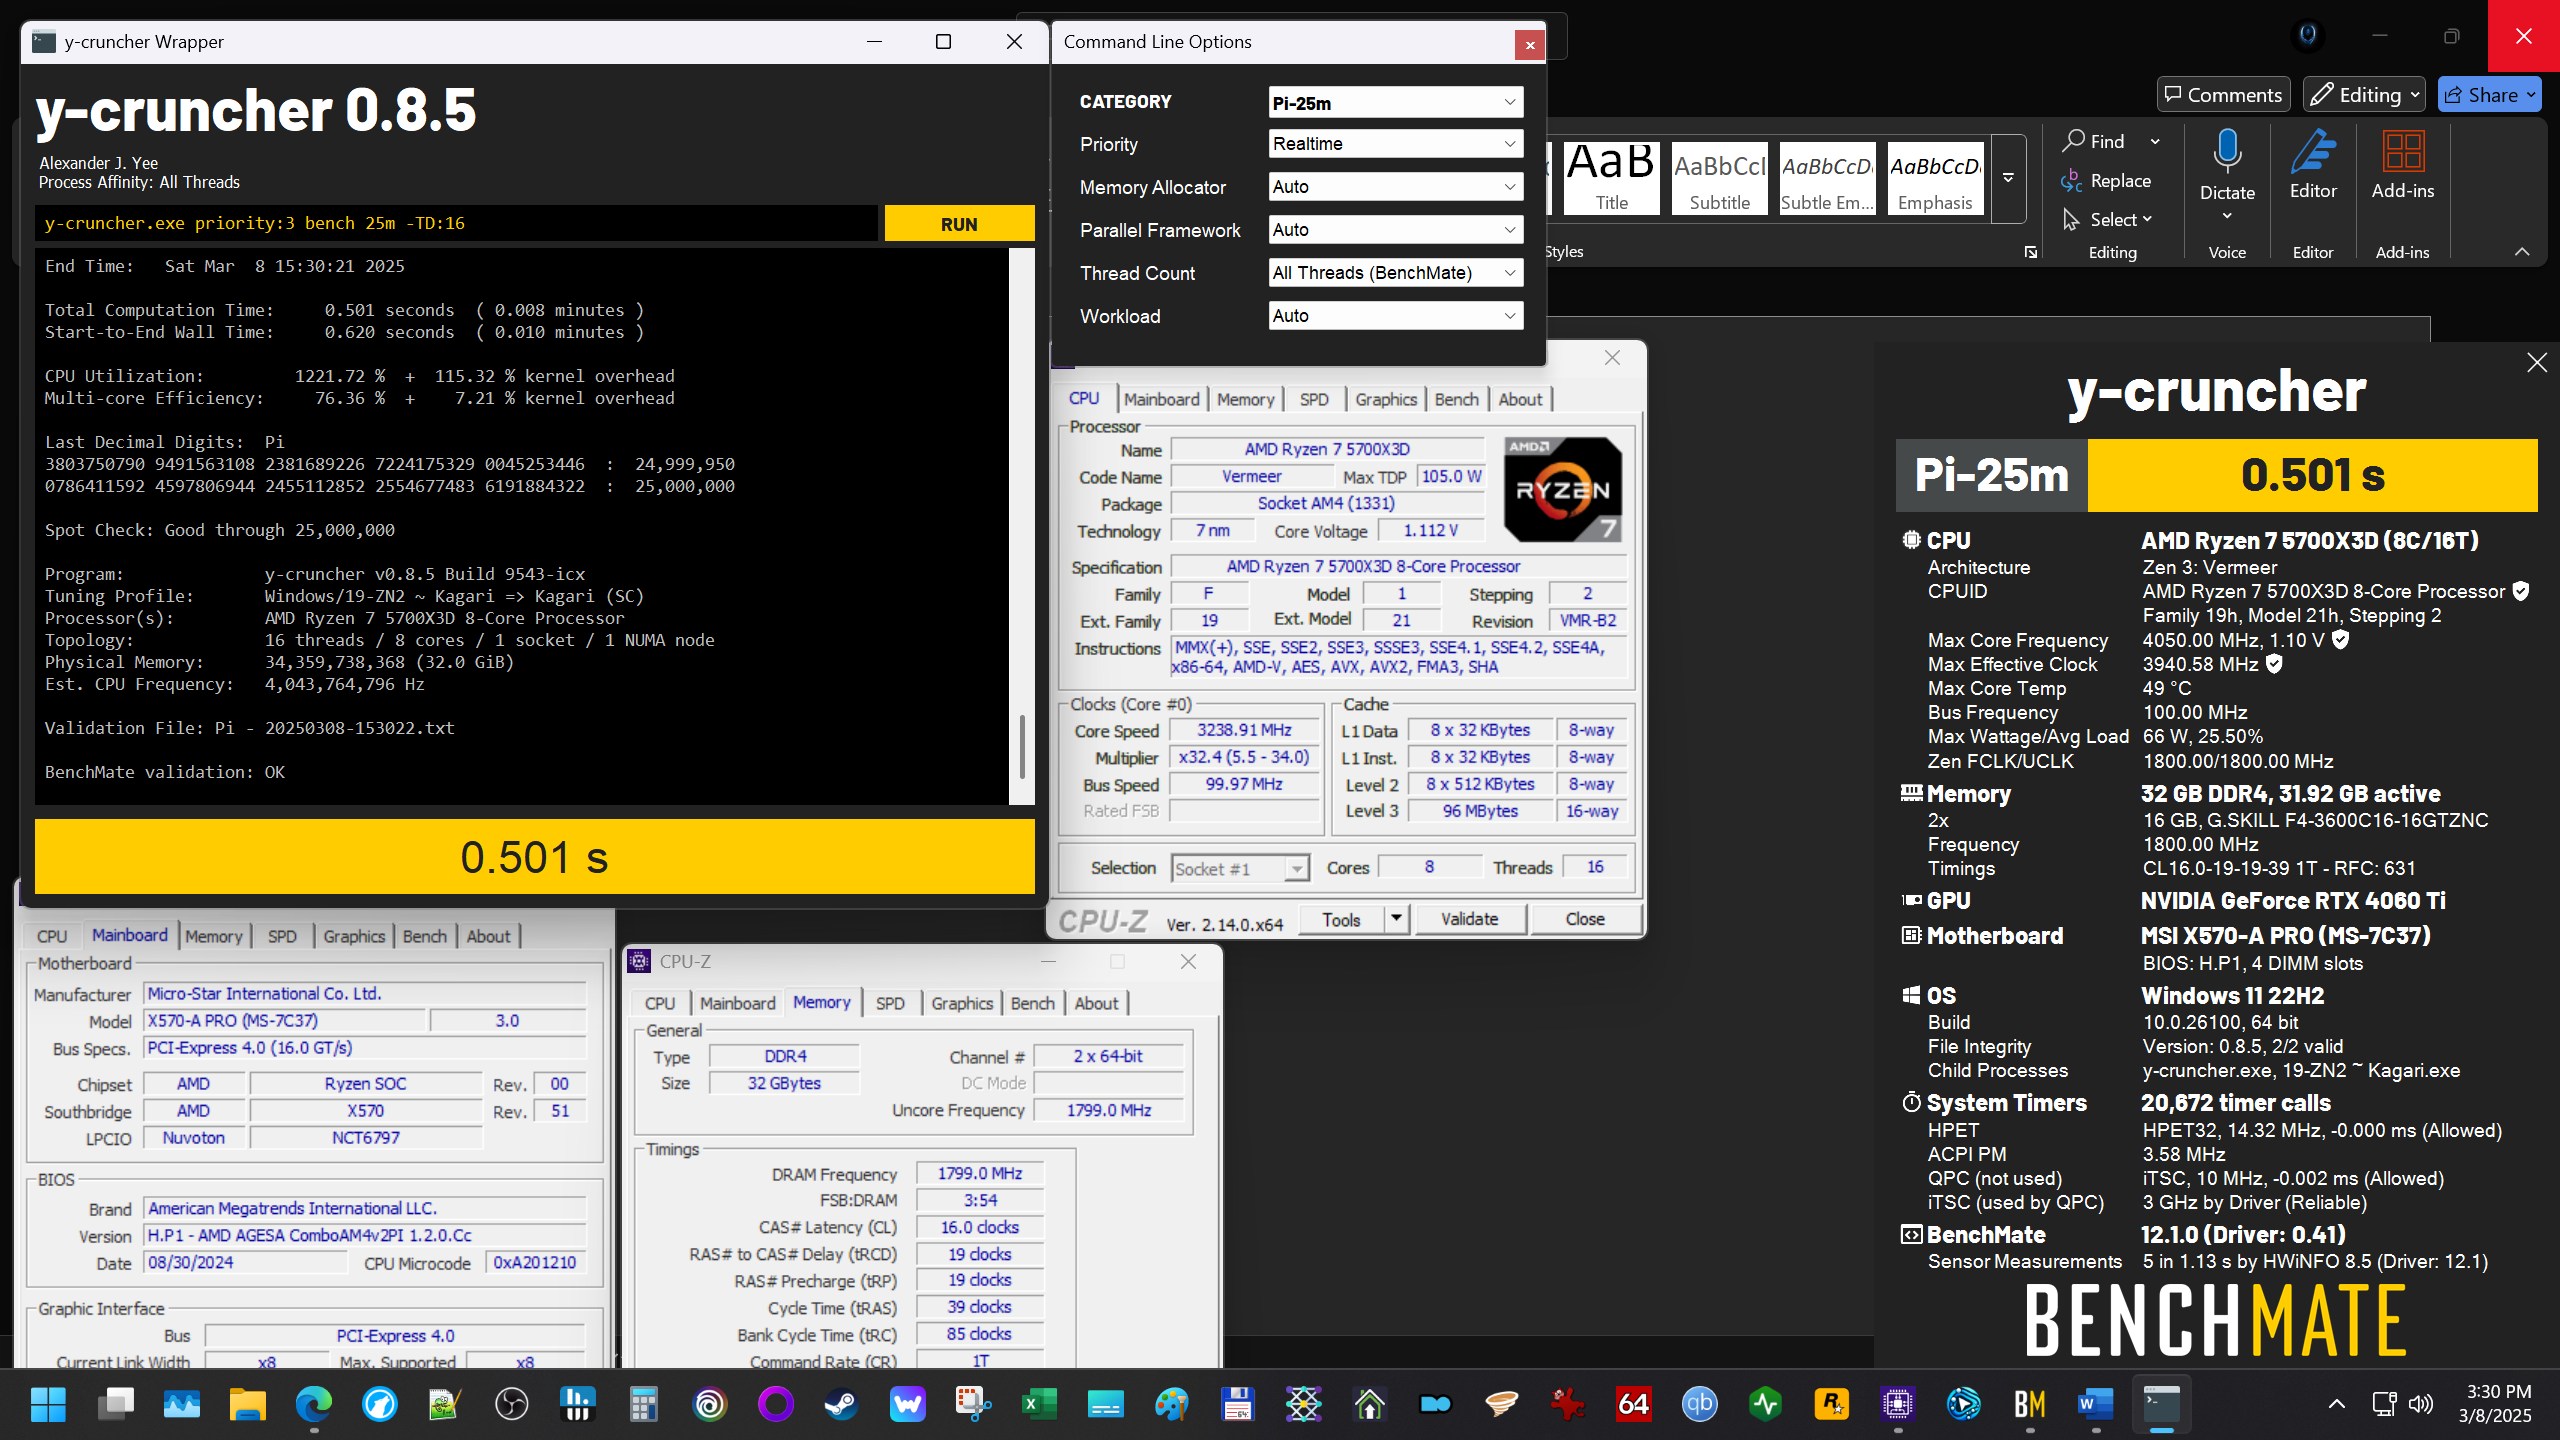Open the clock showing 3:30 PM 3/8/2025

pyautogui.click(x=2498, y=1404)
